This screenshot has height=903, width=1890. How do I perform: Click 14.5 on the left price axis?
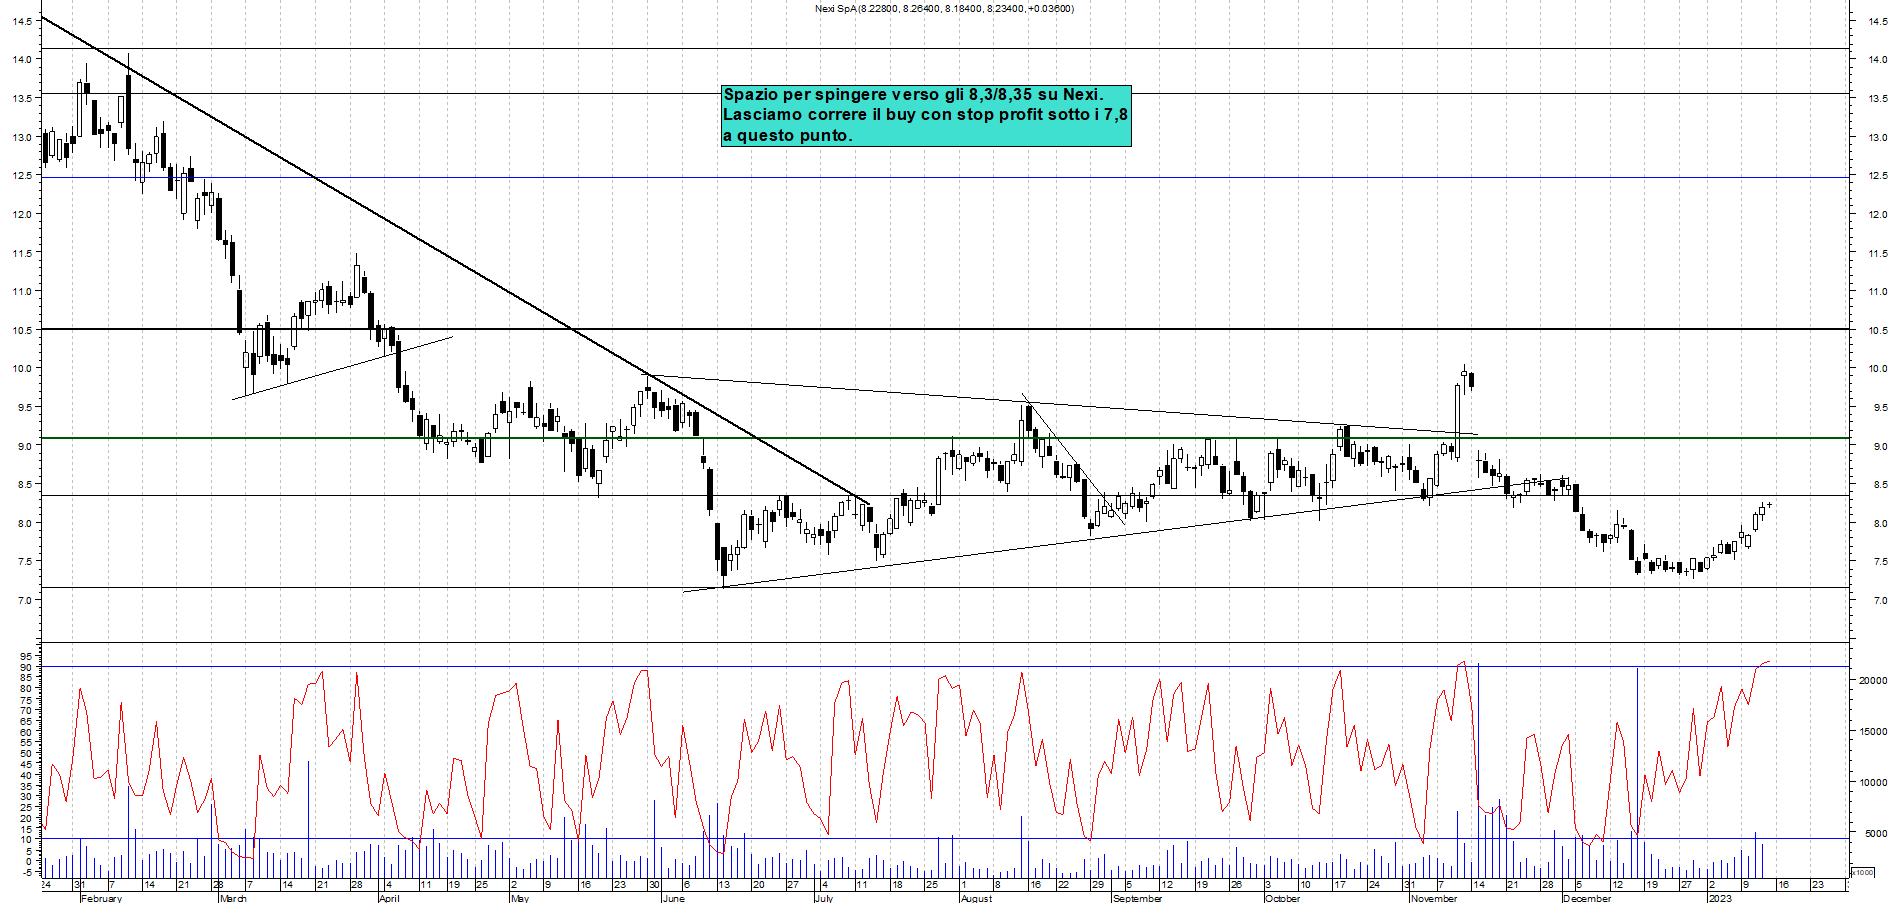(x=21, y=21)
